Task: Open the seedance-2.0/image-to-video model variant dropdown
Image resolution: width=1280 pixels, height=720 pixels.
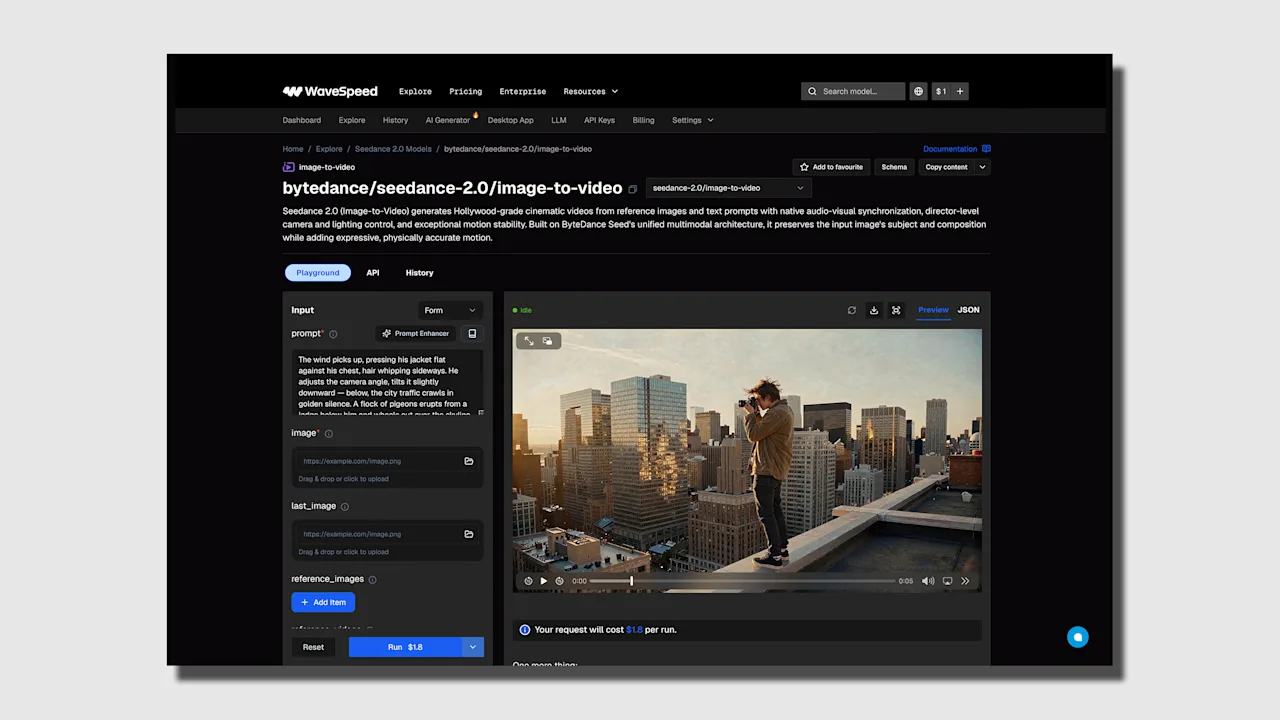Action: click(727, 188)
